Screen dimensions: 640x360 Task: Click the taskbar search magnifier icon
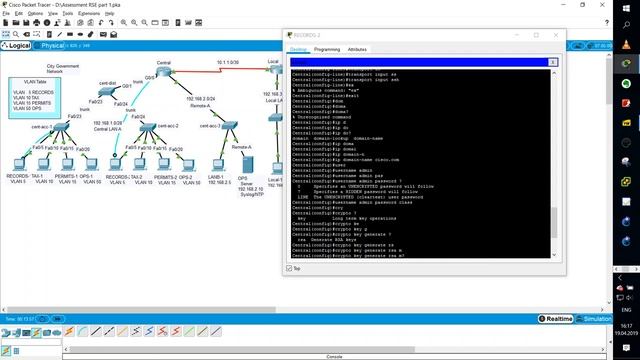[x=626, y=25]
